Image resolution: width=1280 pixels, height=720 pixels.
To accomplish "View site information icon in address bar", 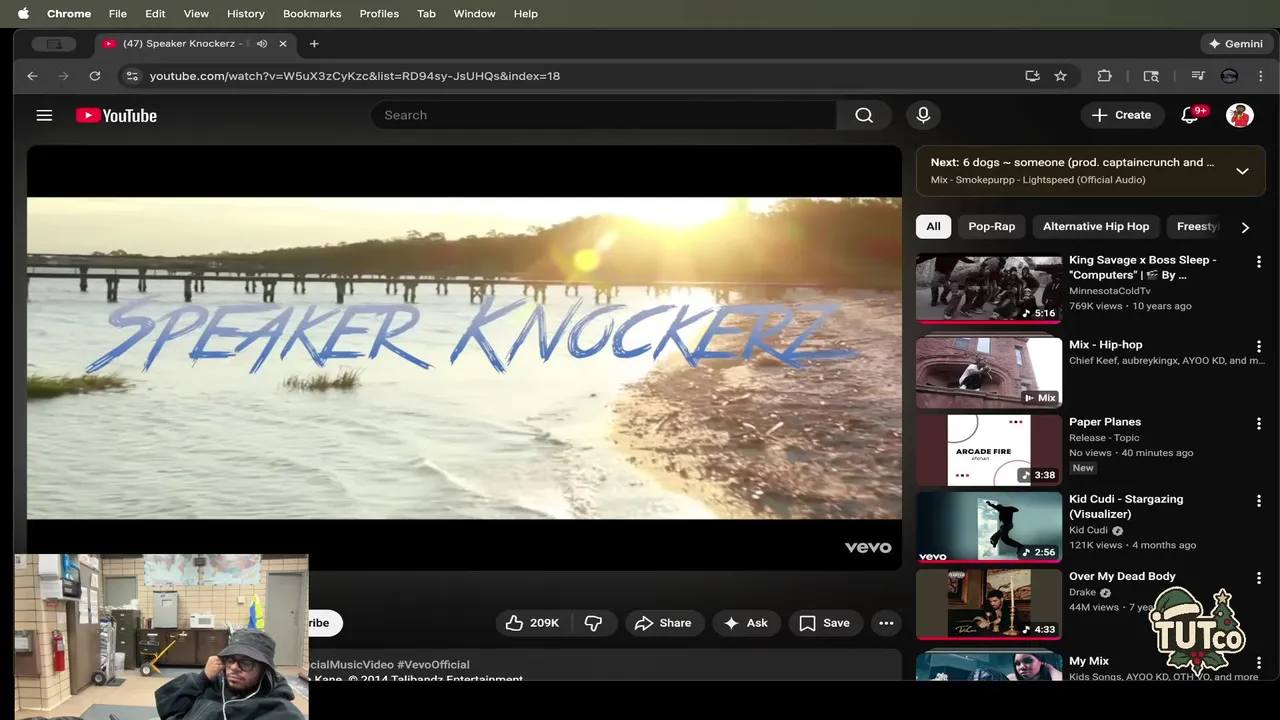I will click(x=132, y=76).
